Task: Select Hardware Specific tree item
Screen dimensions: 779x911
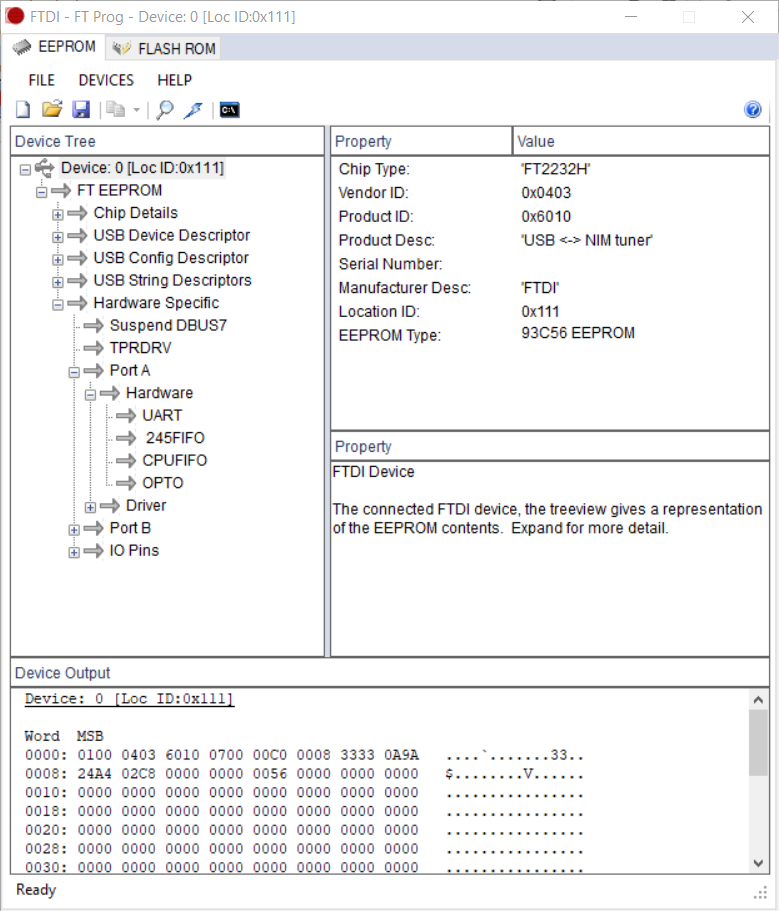Action: click(156, 303)
